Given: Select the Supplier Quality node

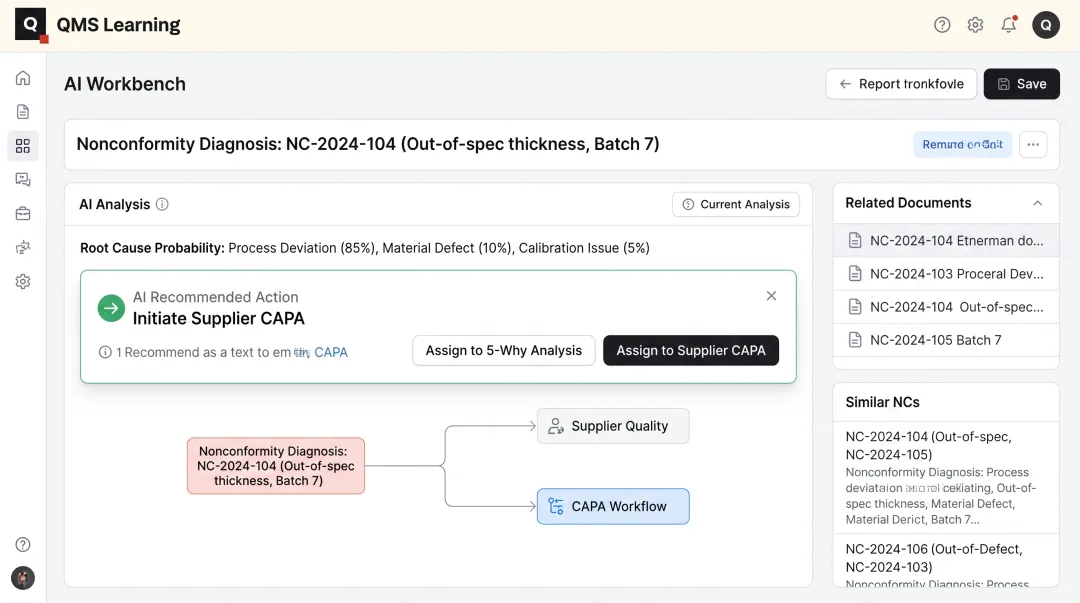Looking at the screenshot, I should click(613, 426).
